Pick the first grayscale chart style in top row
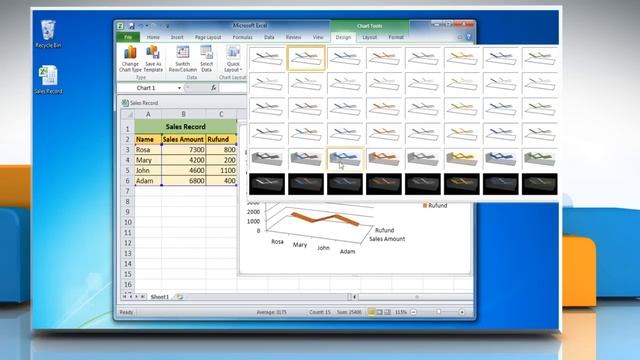The height and width of the screenshot is (360, 640). [x=267, y=58]
